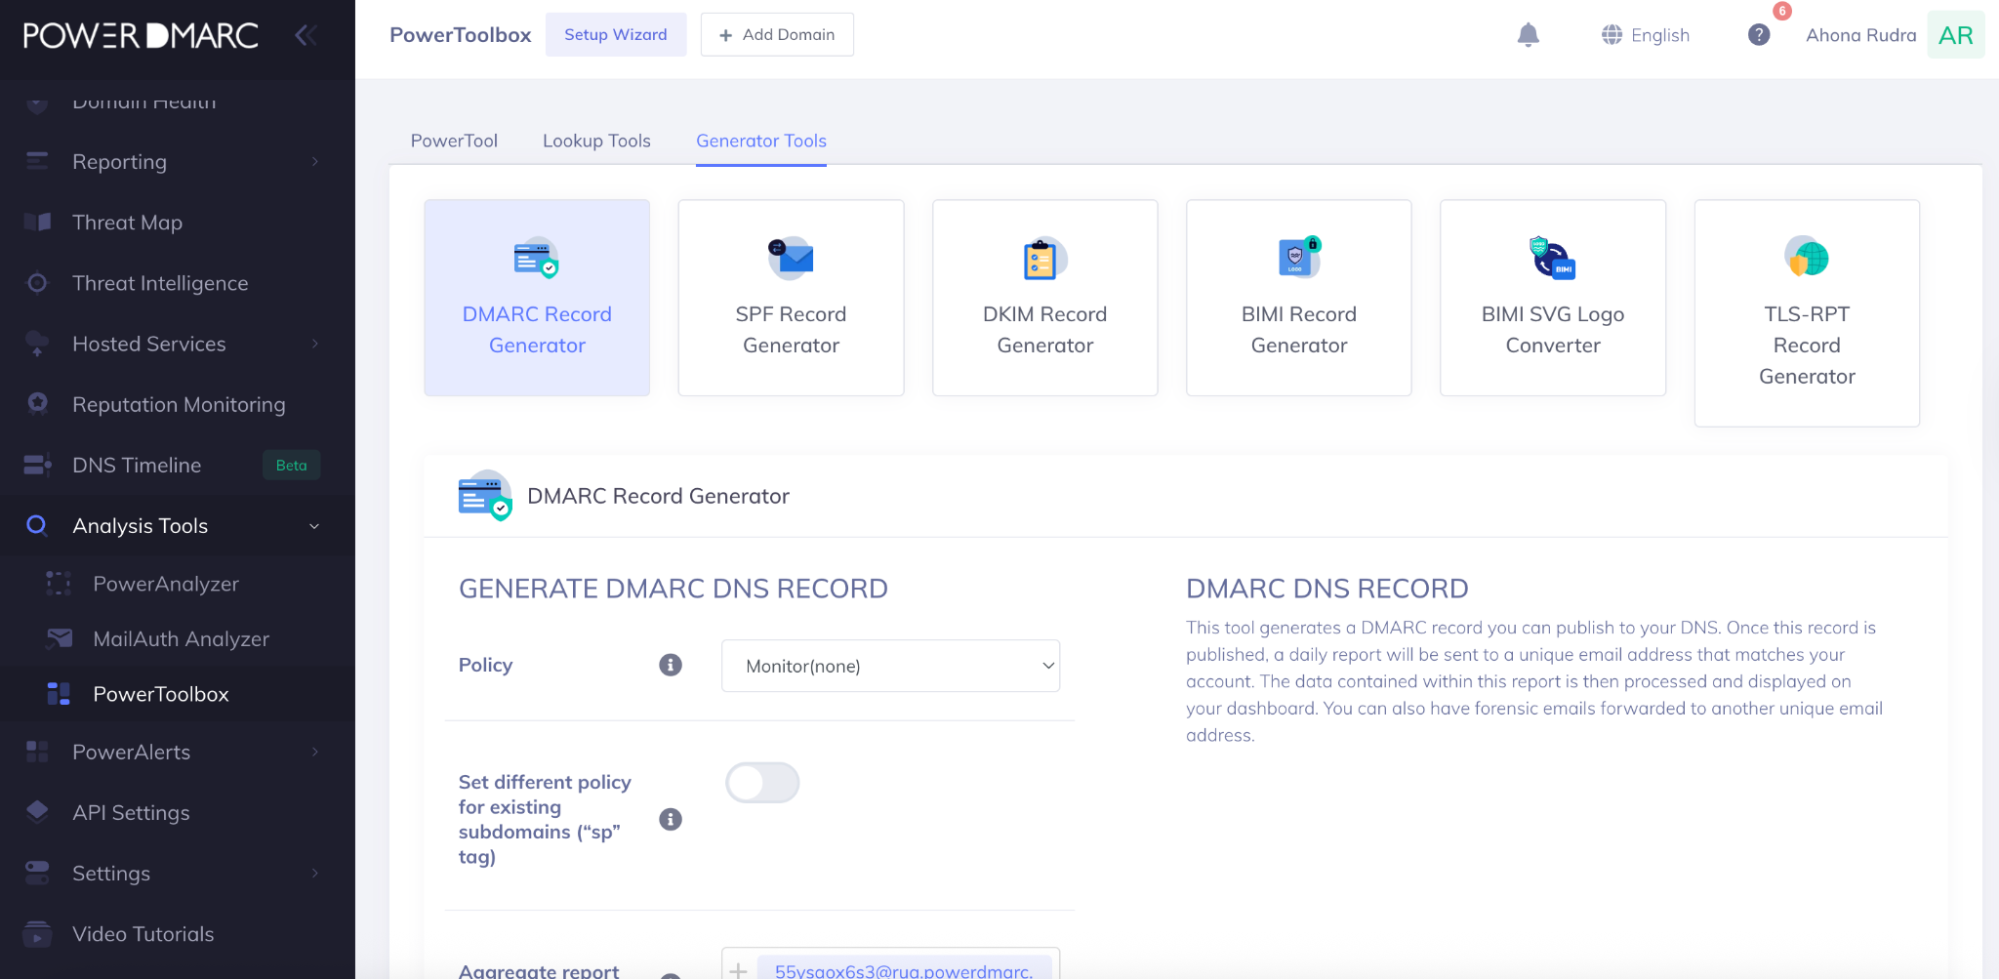This screenshot has height=980, width=1999.
Task: Switch to the Lookup Tools tab
Action: (x=596, y=140)
